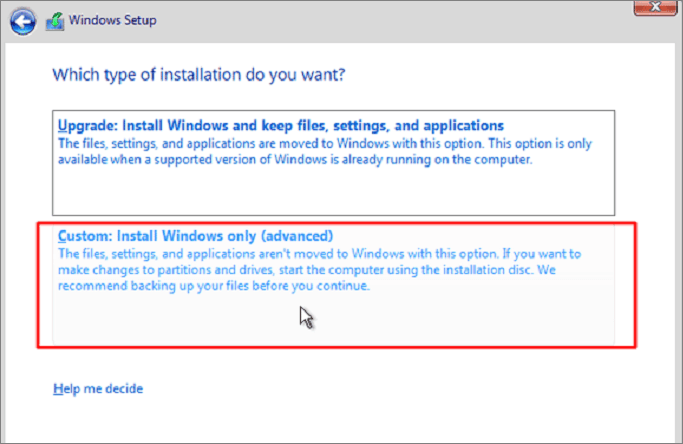Open the Help me decide link
683x444 pixels.
99,387
